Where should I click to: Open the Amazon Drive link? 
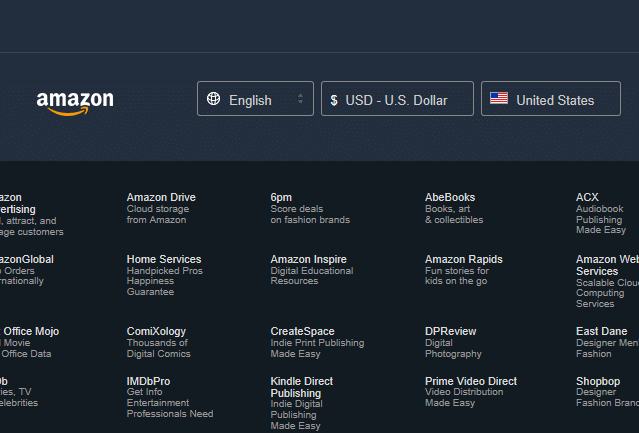tap(161, 198)
